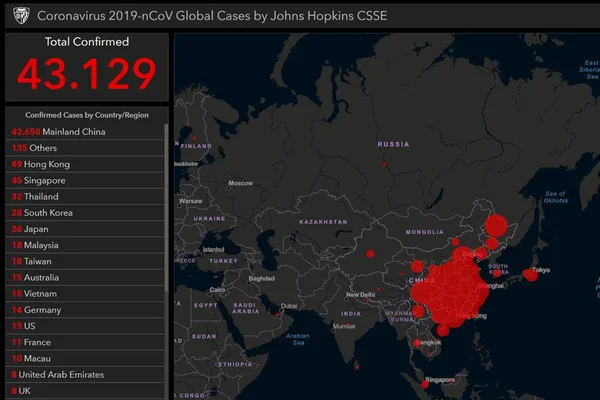Click the Finland case marker
Image resolution: width=600 pixels, height=400 pixels.
pos(194,138)
